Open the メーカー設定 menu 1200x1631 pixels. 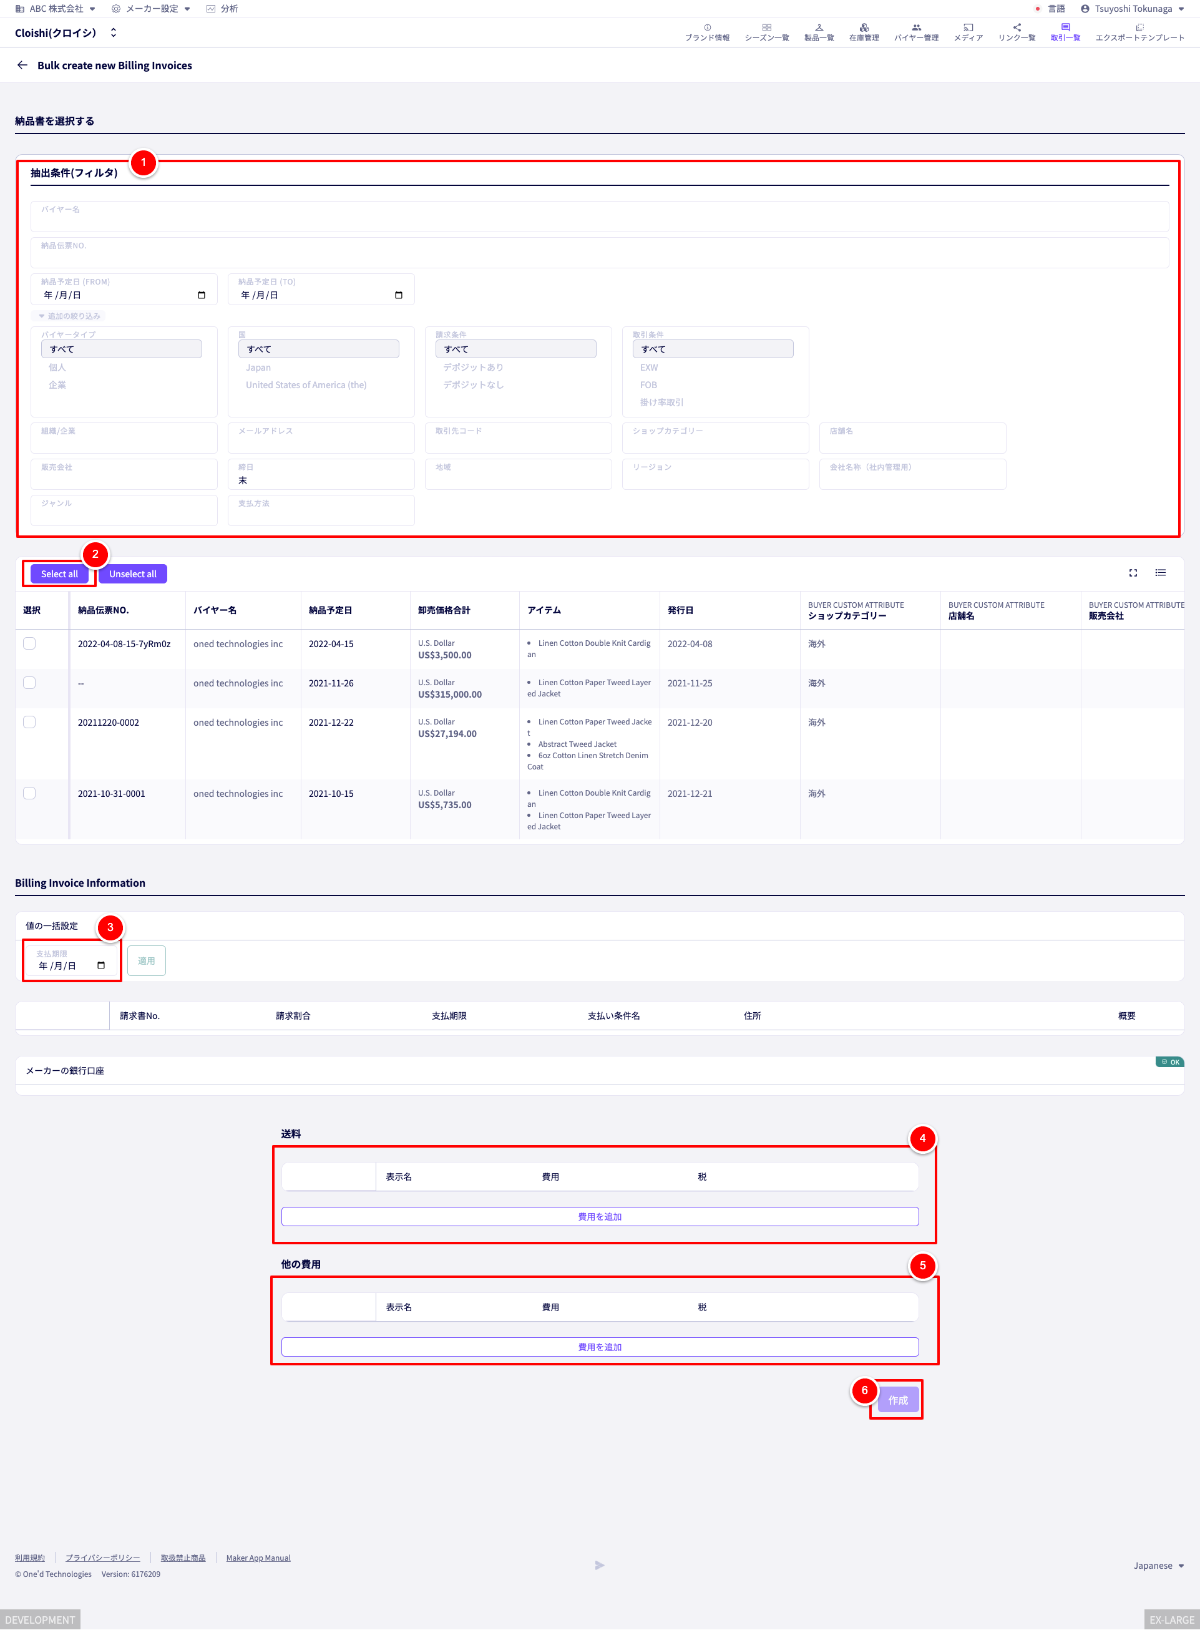click(x=151, y=9)
